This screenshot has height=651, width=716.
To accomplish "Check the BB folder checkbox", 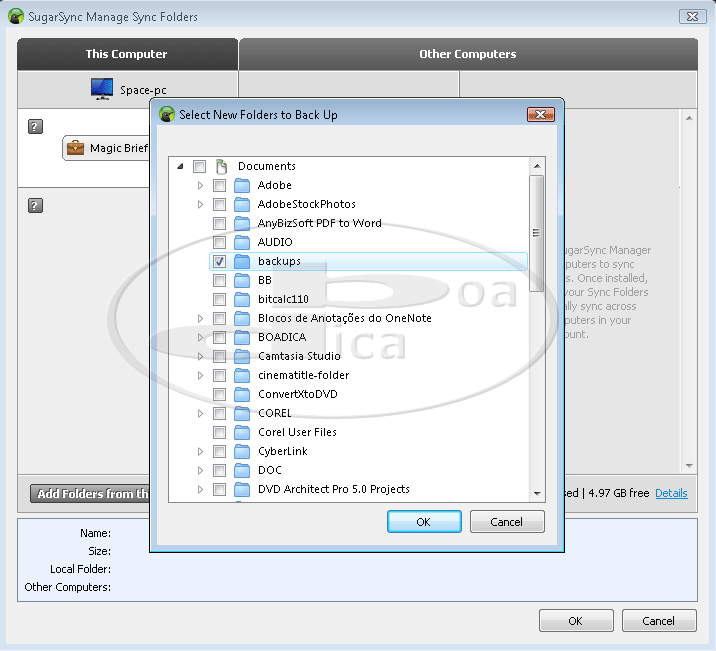I will pos(219,280).
